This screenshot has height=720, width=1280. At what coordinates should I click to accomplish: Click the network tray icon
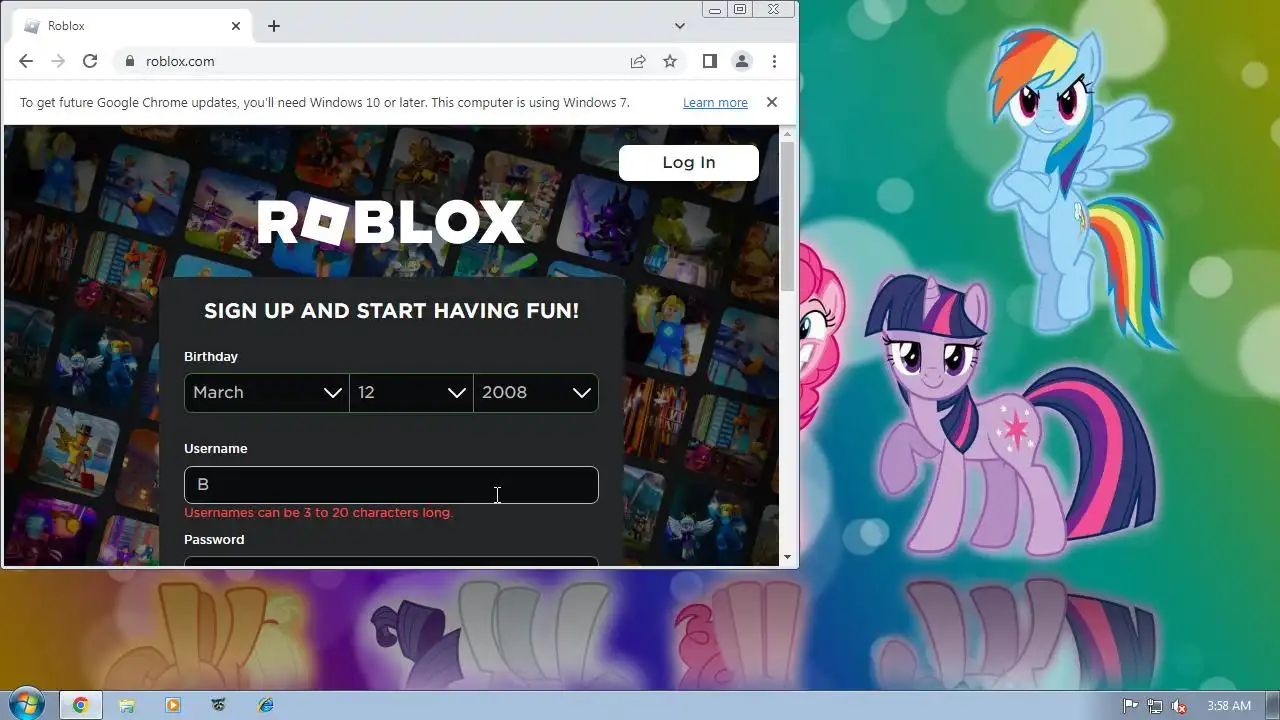1155,706
